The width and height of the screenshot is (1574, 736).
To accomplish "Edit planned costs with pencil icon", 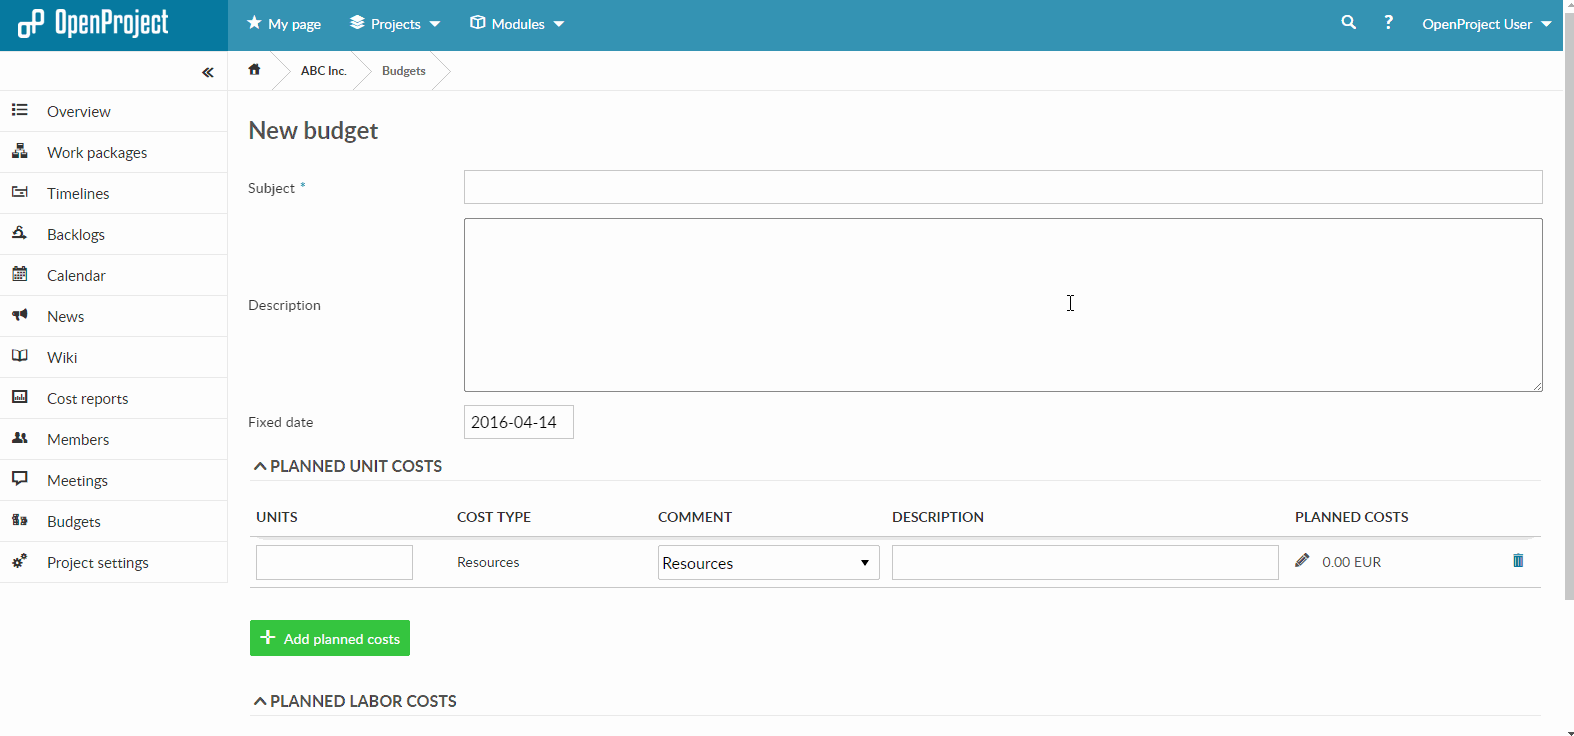I will point(1302,561).
